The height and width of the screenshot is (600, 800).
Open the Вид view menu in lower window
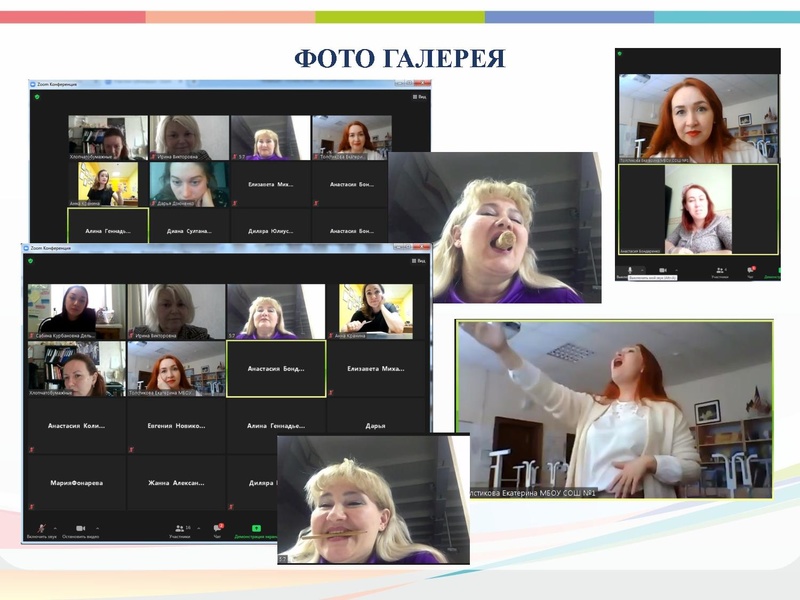(420, 260)
